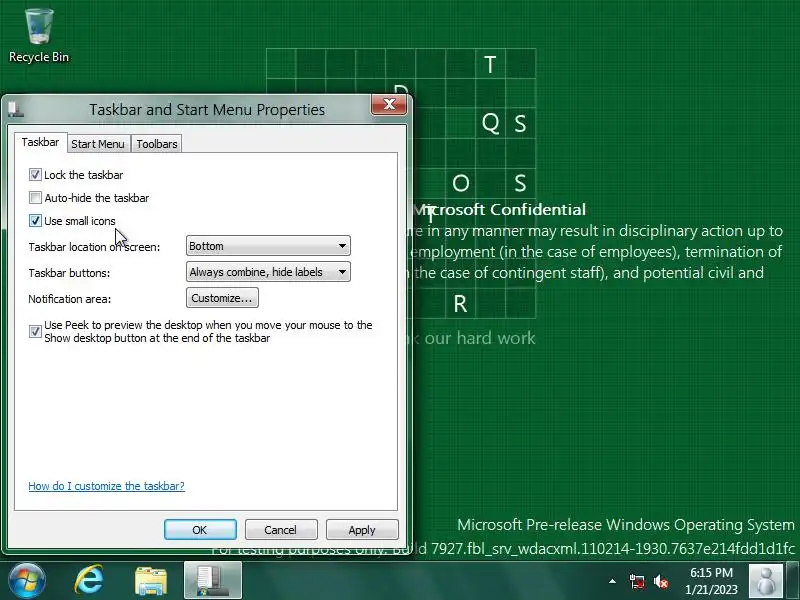Click the Start orb button
Image resolution: width=800 pixels, height=600 pixels.
click(x=27, y=581)
